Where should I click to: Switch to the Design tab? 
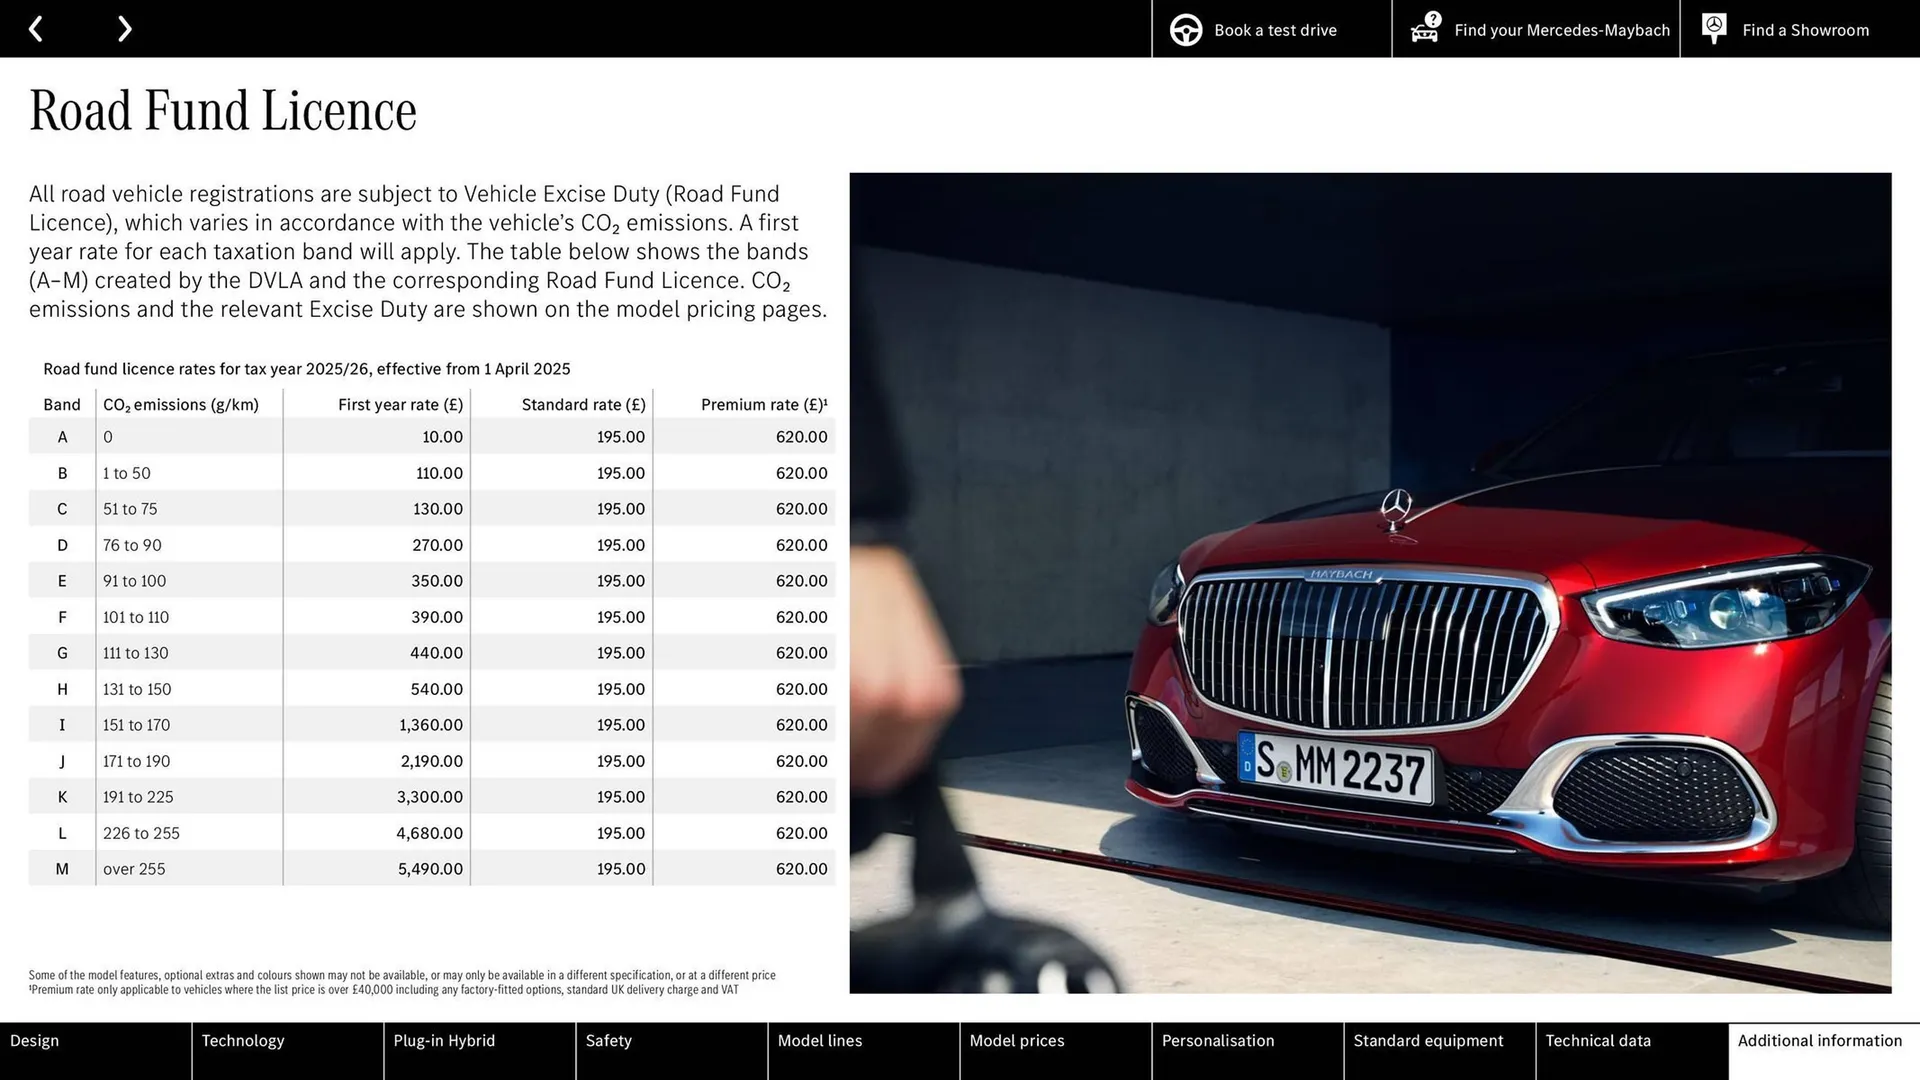pyautogui.click(x=95, y=1051)
